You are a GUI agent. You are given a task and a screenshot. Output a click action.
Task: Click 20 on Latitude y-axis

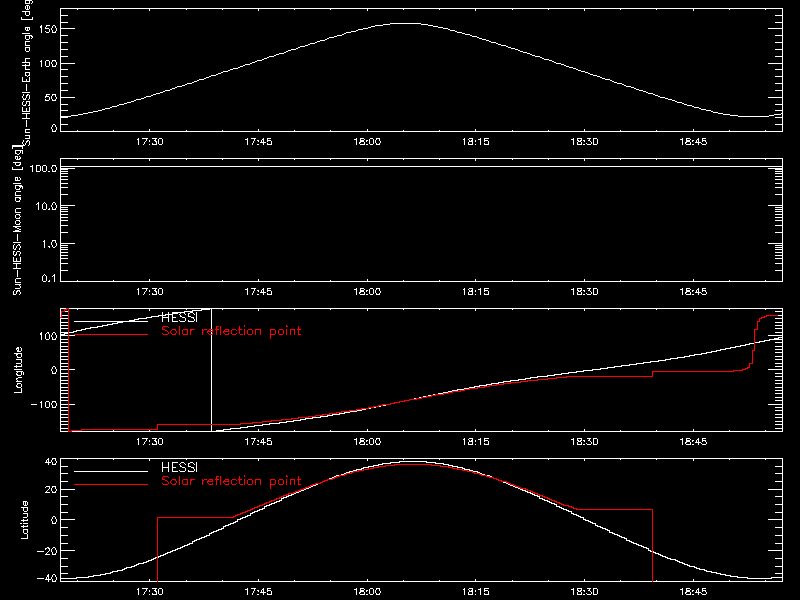coord(51,490)
